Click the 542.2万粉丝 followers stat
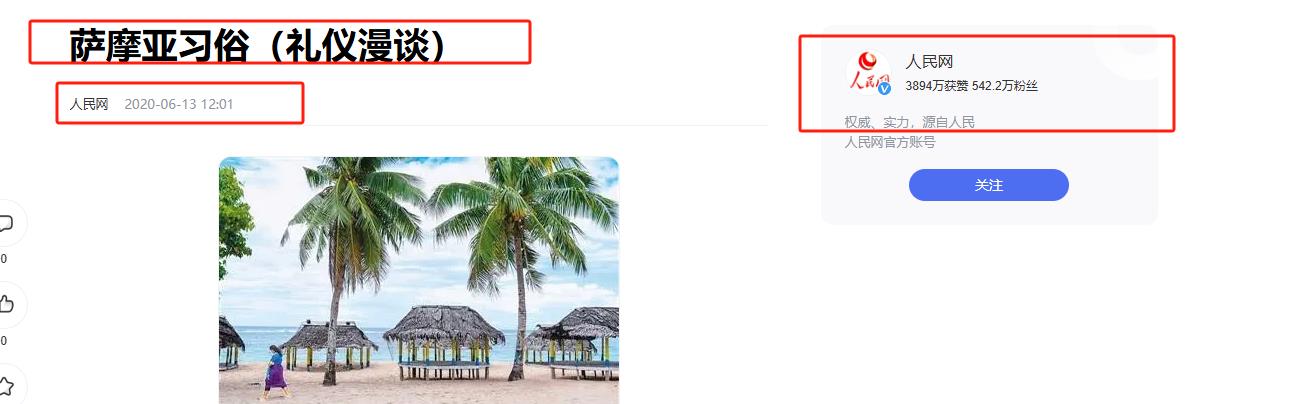The image size is (1308, 404). (x=1005, y=86)
